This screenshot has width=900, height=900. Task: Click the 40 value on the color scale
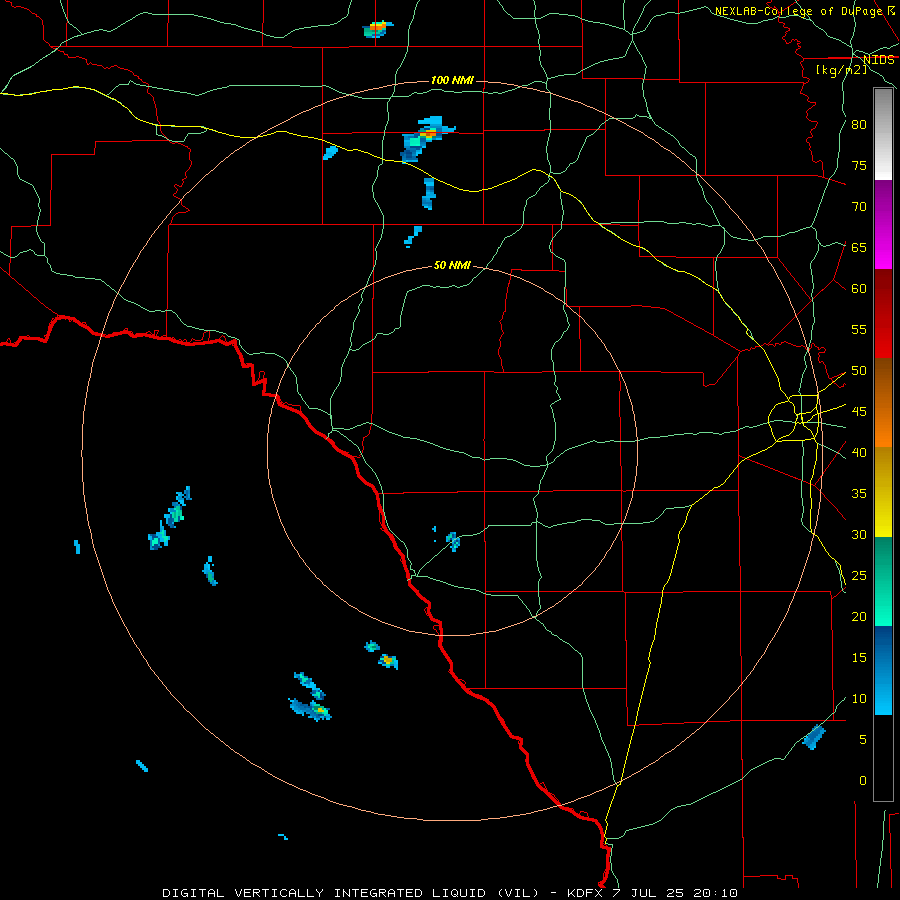tap(859, 453)
